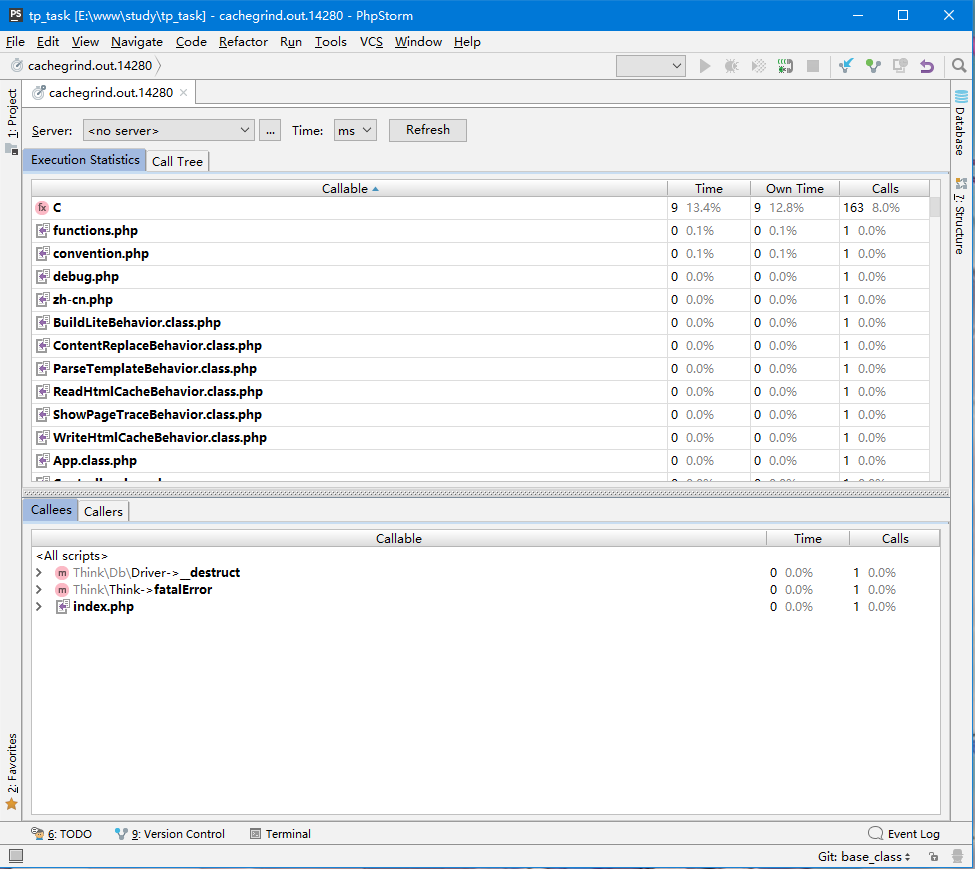Switch to the Call Tree tab
Image resolution: width=975 pixels, height=869 pixels.
coord(177,162)
